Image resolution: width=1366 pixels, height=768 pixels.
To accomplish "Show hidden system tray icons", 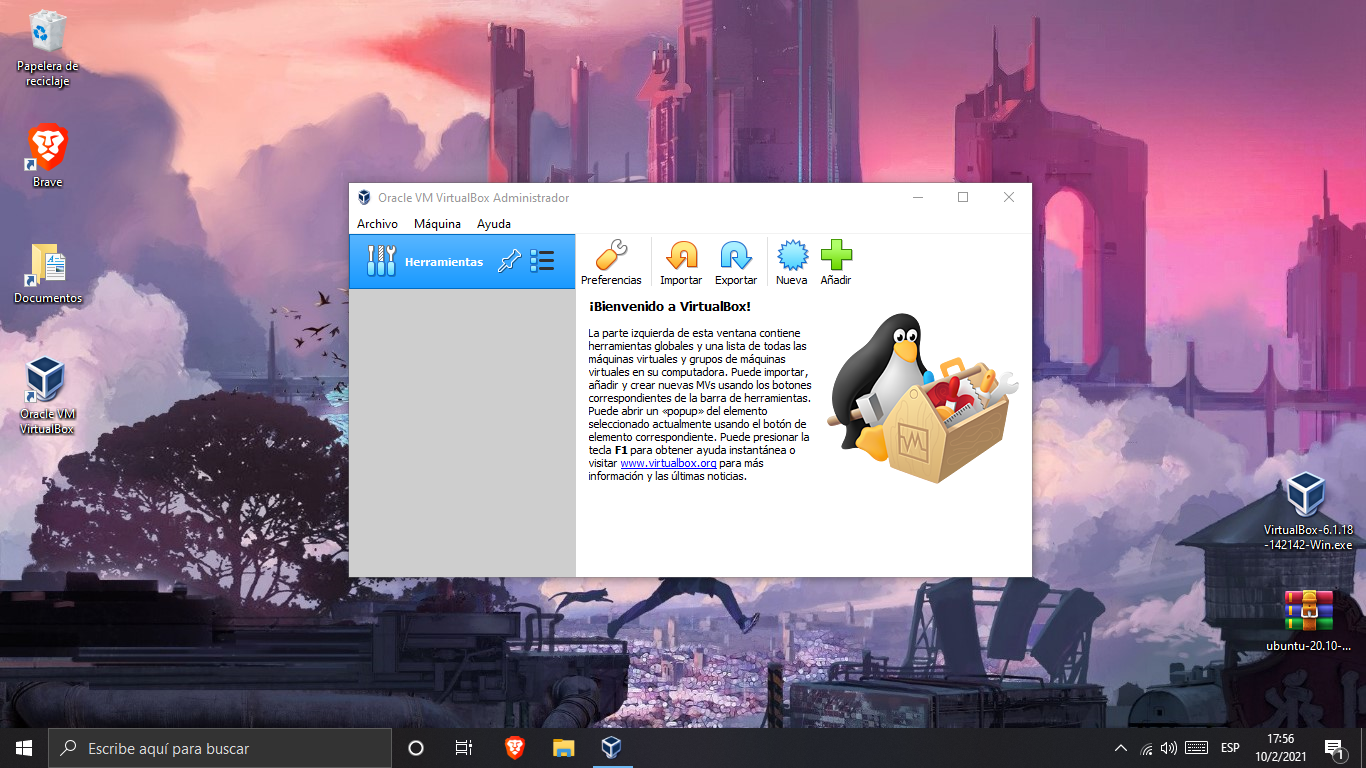I will click(x=1121, y=748).
